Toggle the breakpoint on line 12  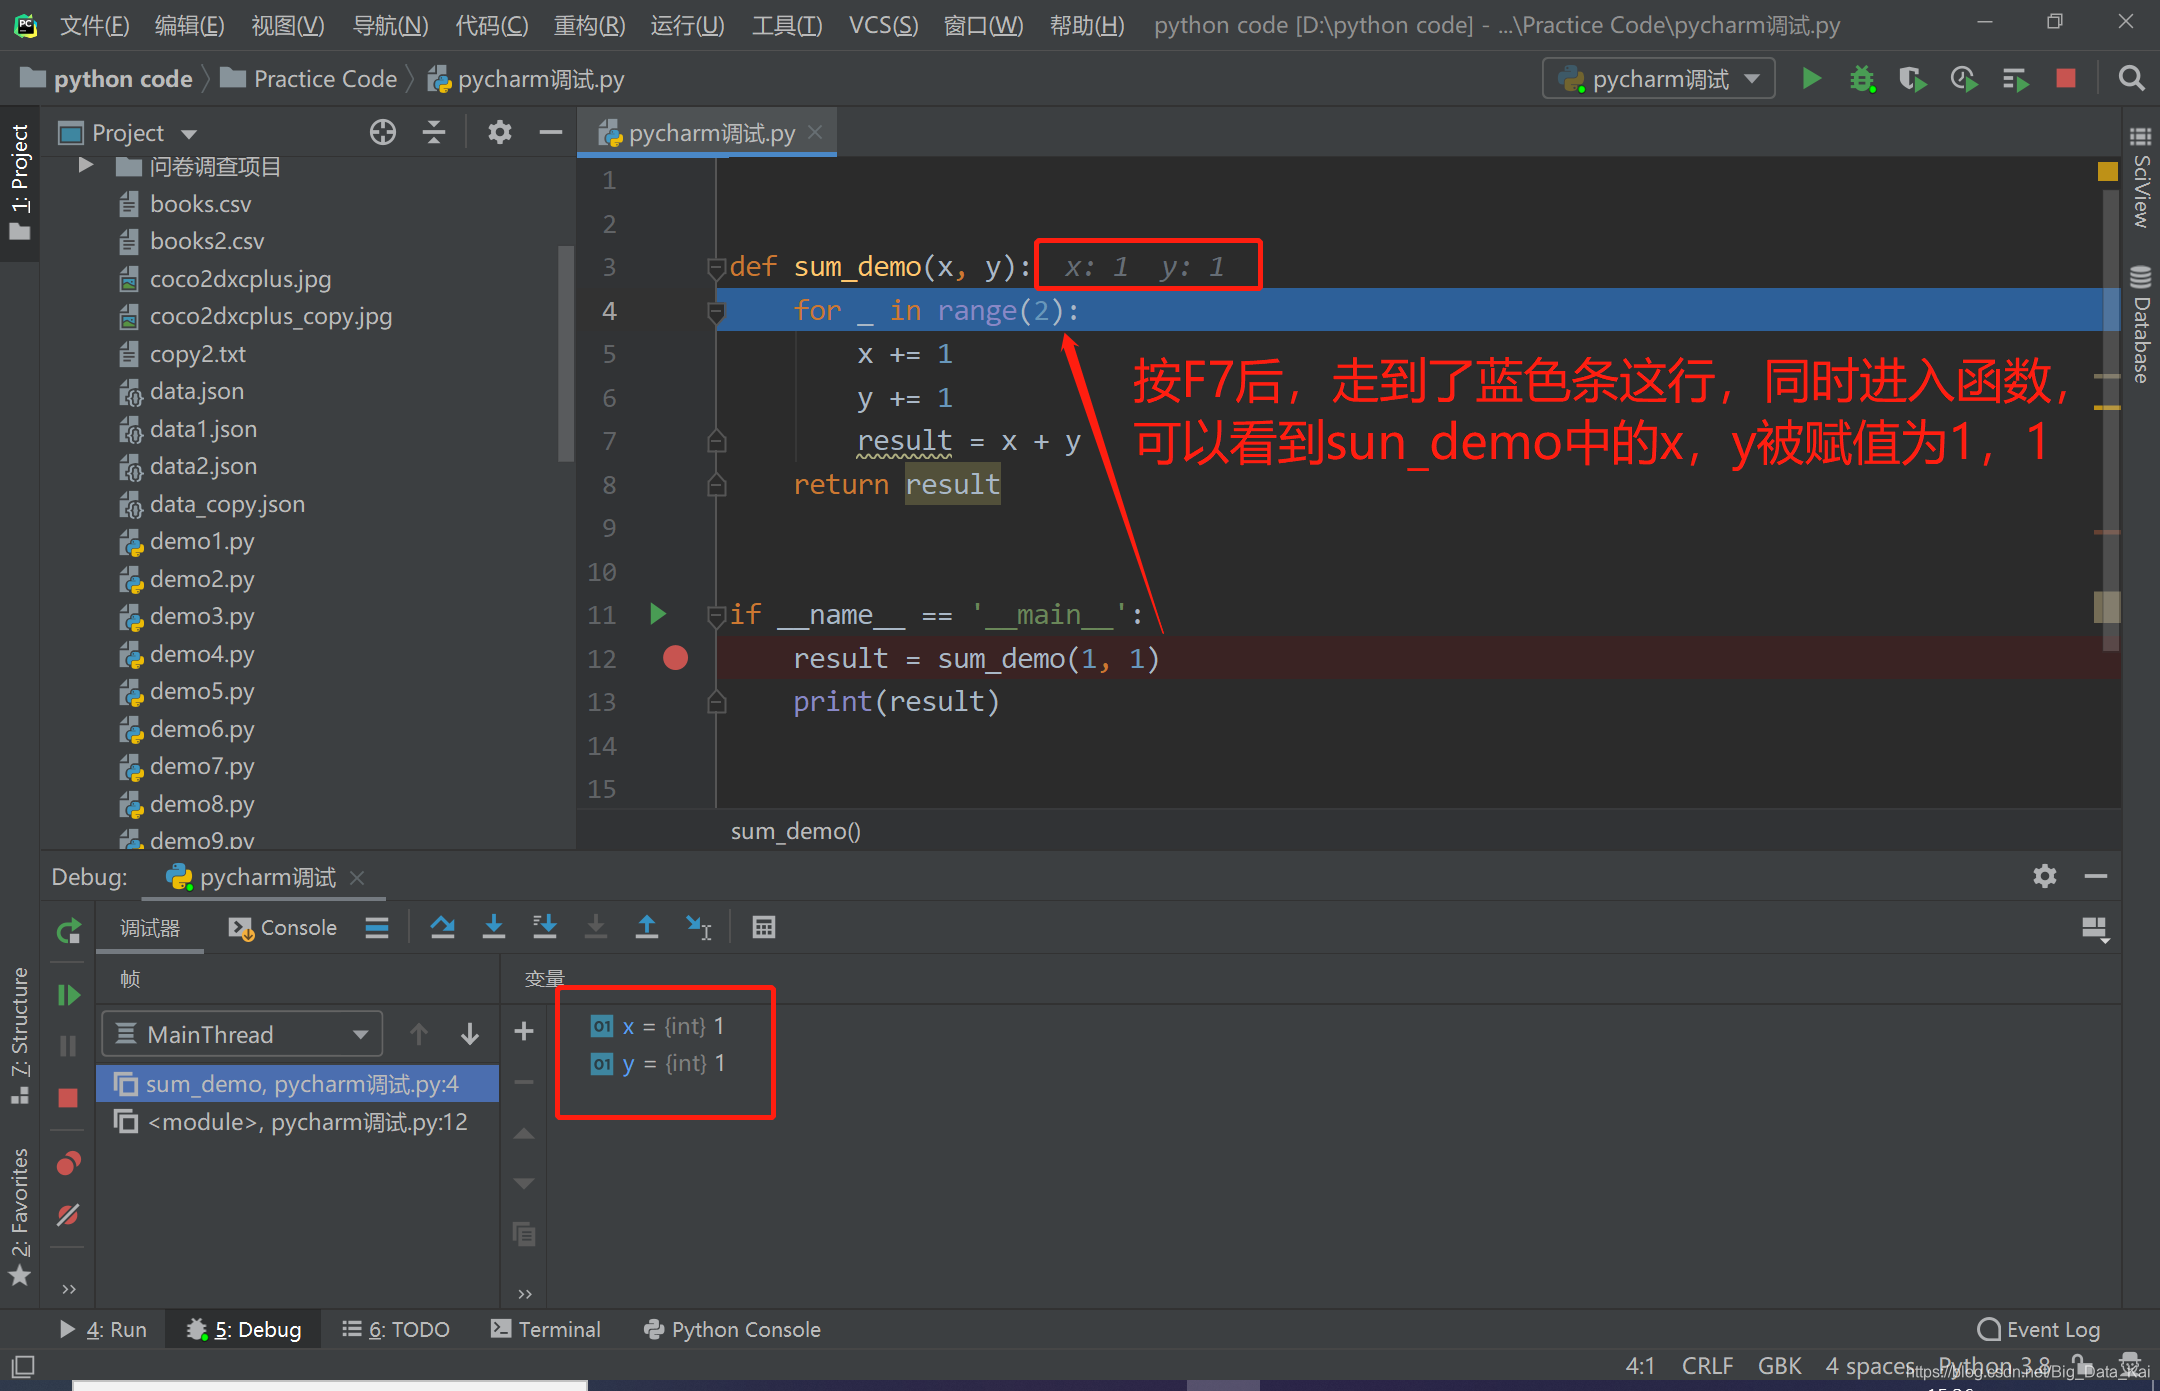tap(676, 658)
